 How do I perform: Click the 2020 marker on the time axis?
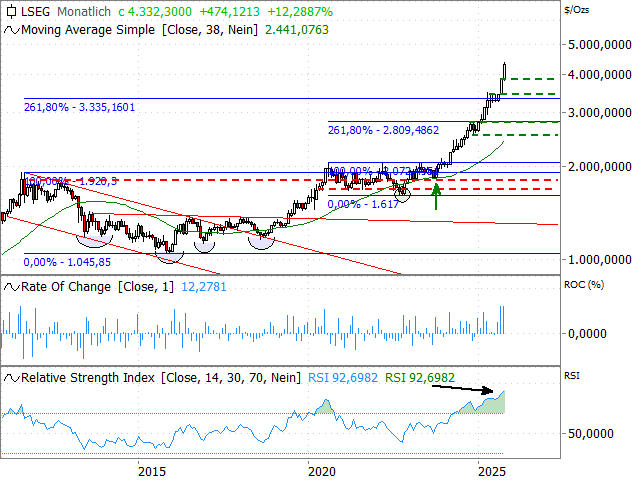click(x=320, y=470)
